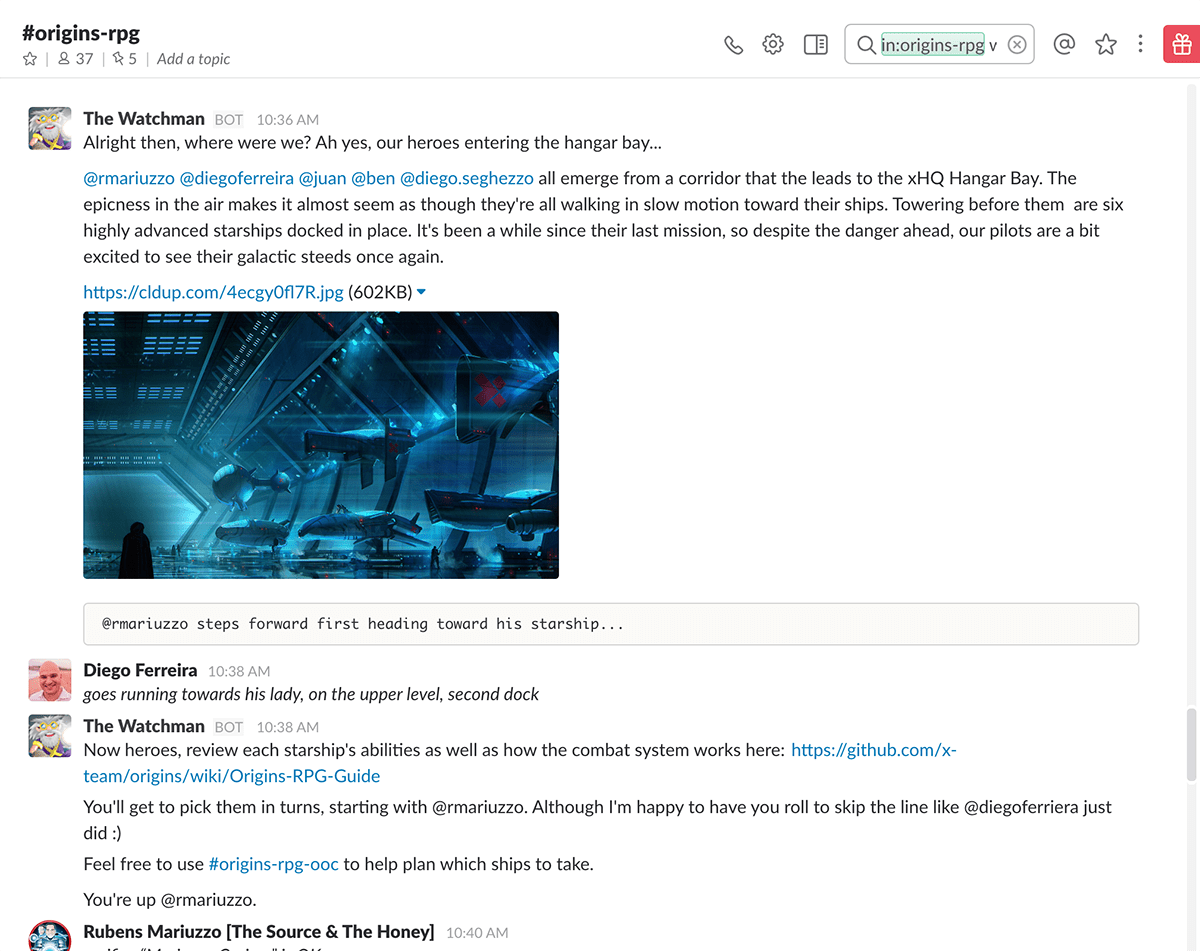This screenshot has height=951, width=1200.
Task: Click The Watchman name at 10:36 AM
Action: (144, 119)
